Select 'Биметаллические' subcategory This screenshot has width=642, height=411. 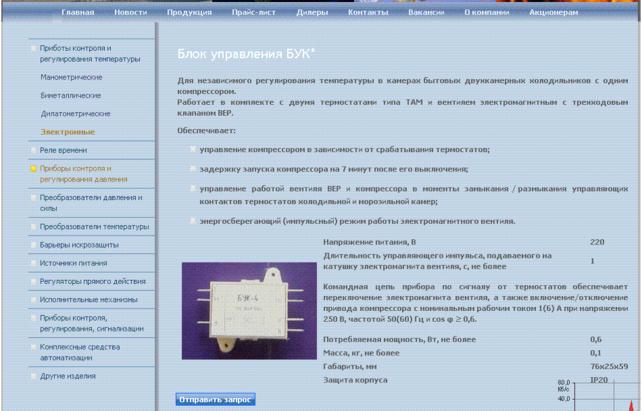tap(71, 96)
